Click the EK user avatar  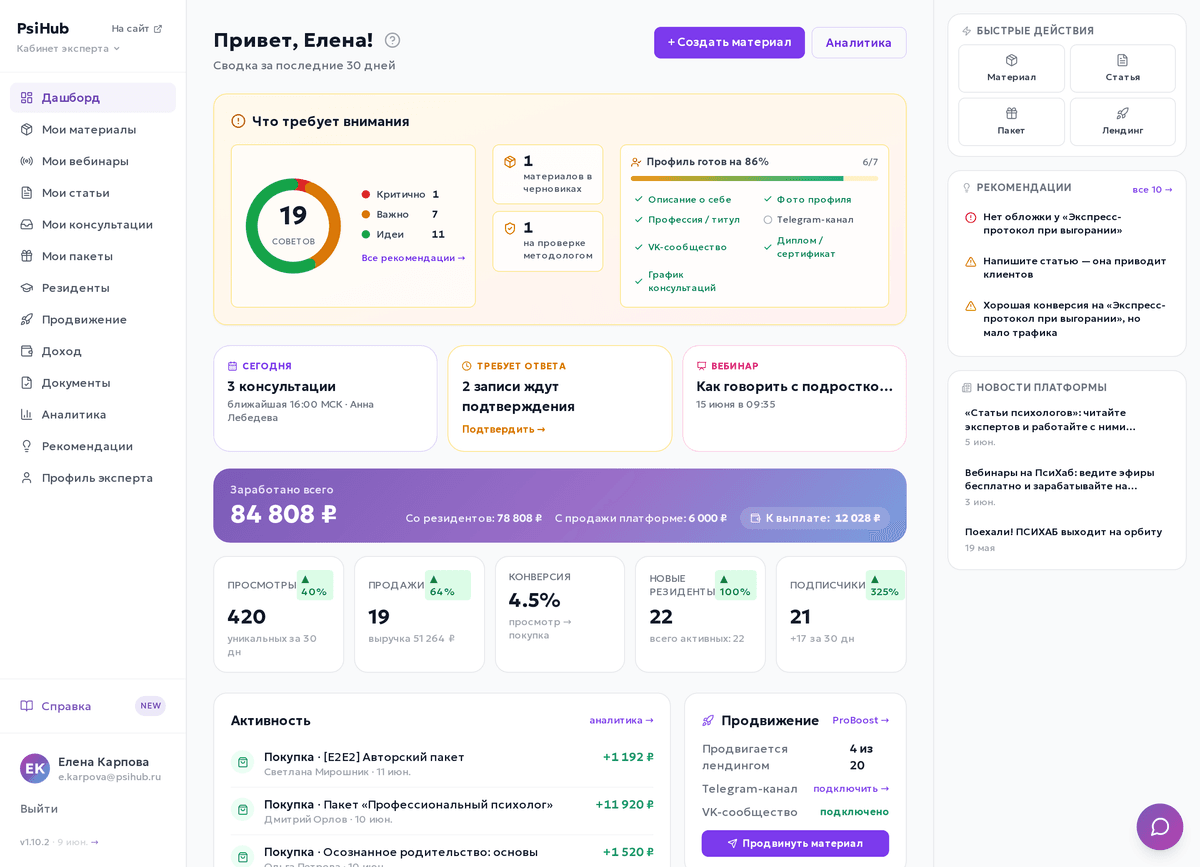pos(35,768)
